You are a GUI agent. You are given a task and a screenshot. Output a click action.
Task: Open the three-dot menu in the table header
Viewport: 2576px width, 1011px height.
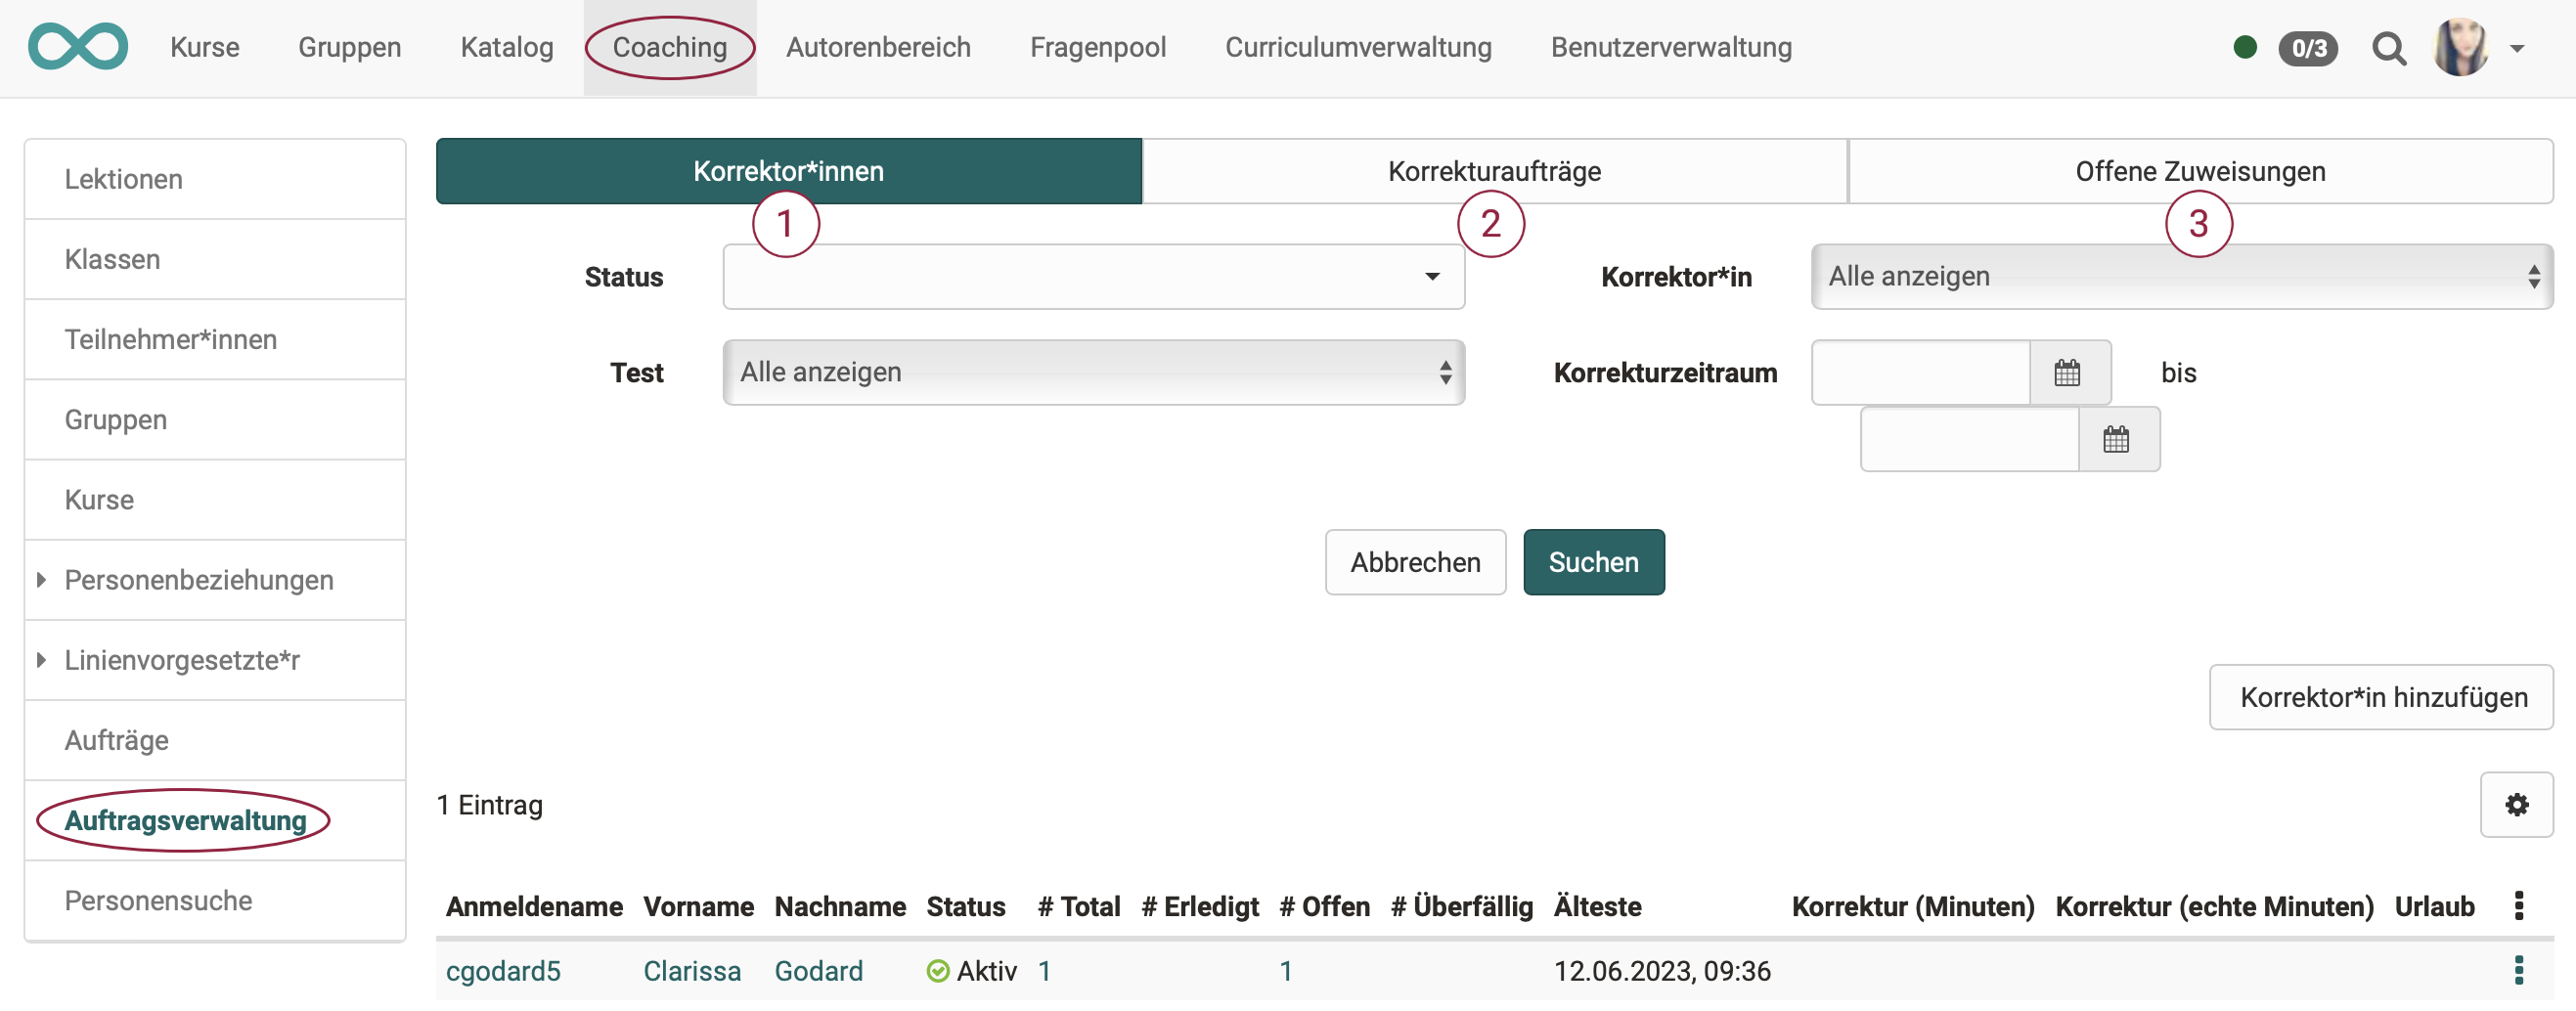point(2520,905)
